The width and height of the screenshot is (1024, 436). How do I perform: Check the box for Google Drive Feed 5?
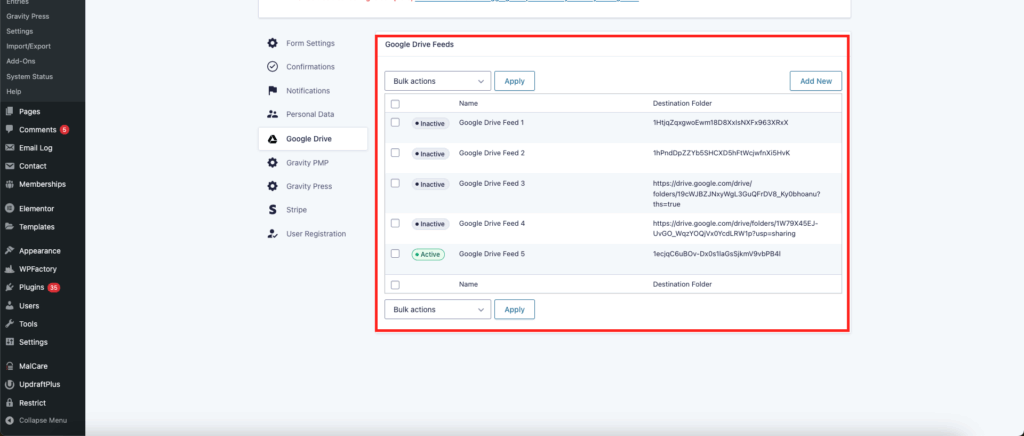coord(395,254)
